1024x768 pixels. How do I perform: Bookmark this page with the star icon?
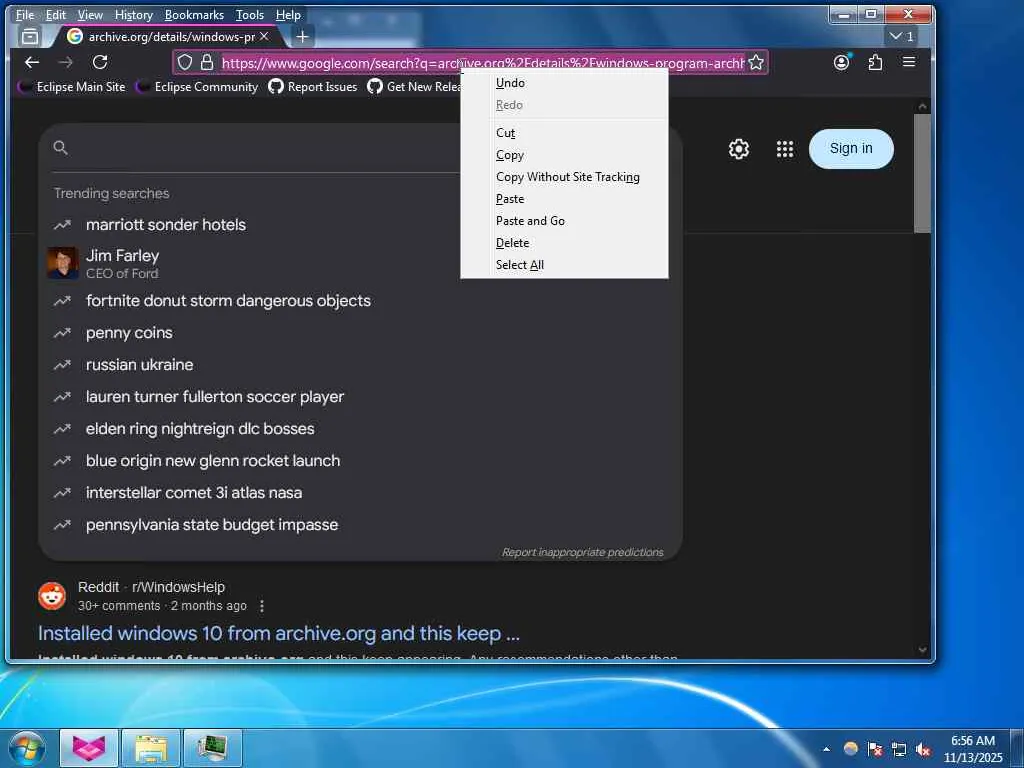click(x=756, y=62)
